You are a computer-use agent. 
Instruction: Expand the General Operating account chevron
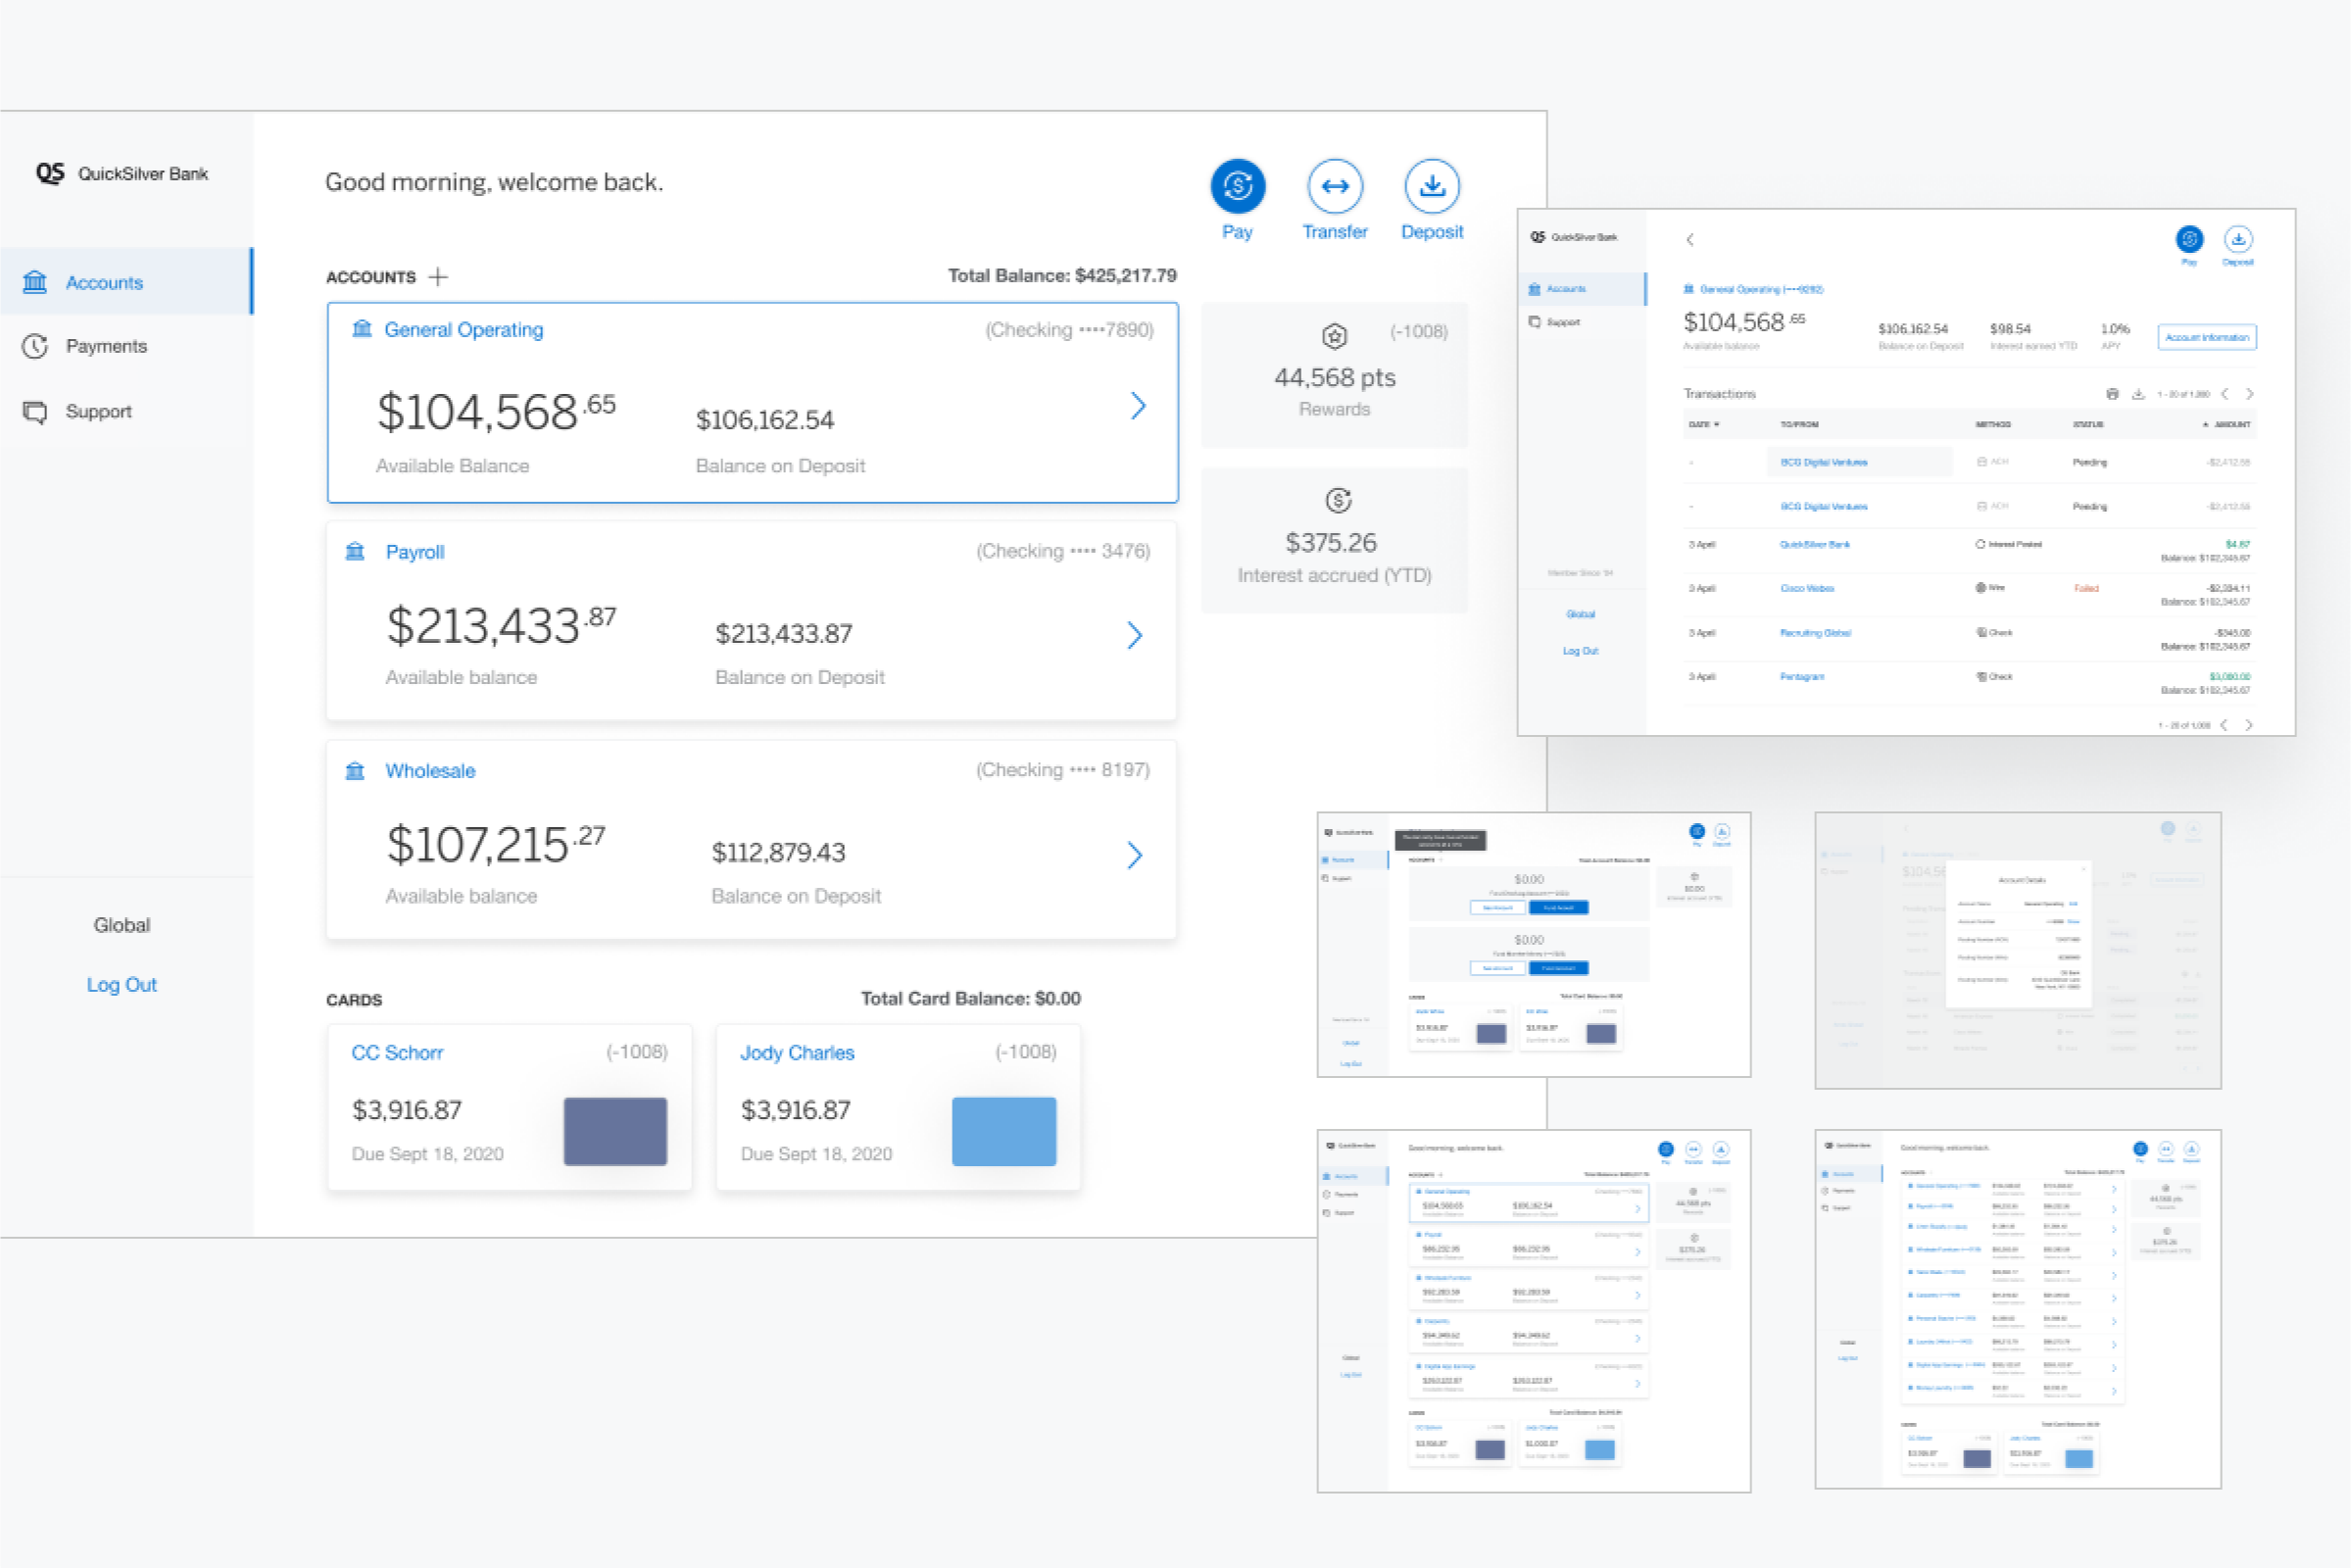click(1137, 406)
